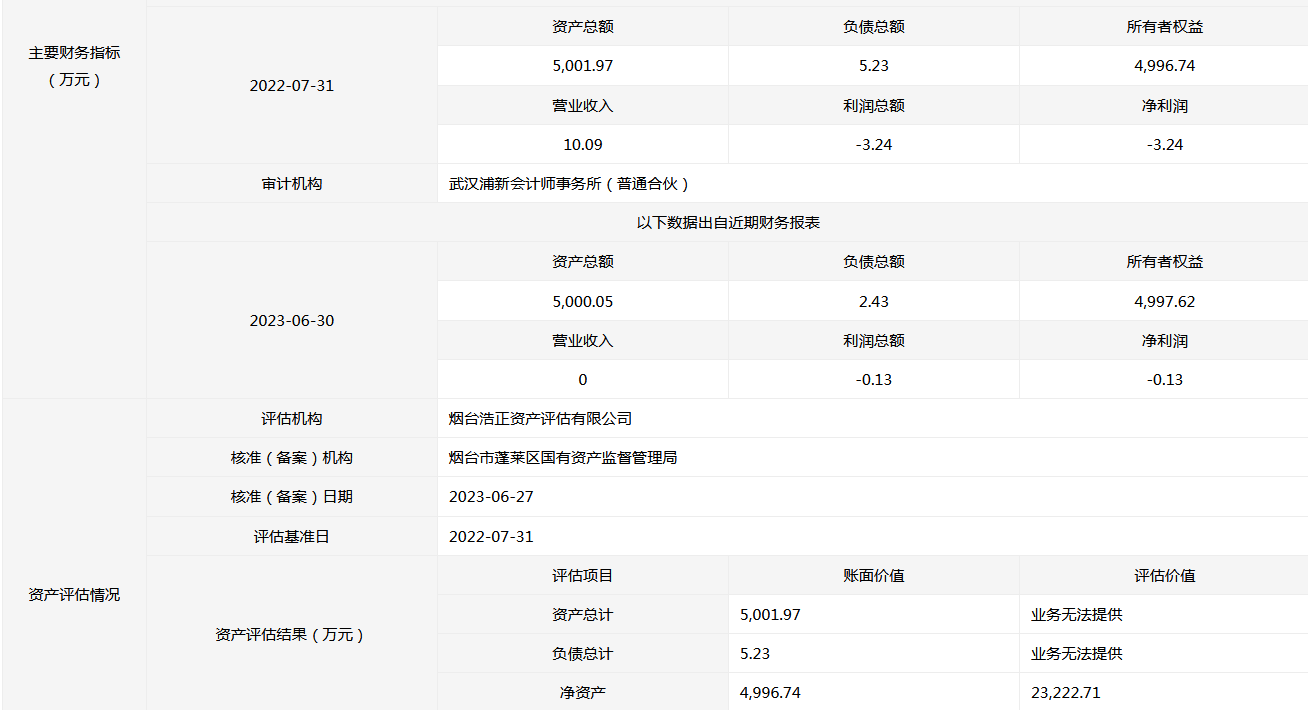Select the 4,997.62 owner's equity value

click(1164, 302)
